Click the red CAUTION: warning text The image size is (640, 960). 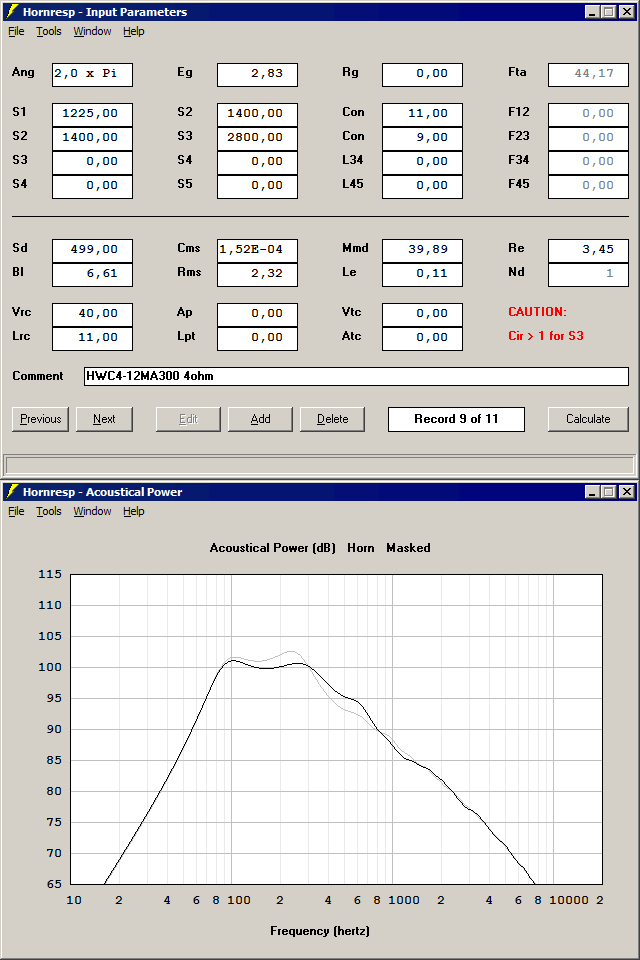coord(537,312)
